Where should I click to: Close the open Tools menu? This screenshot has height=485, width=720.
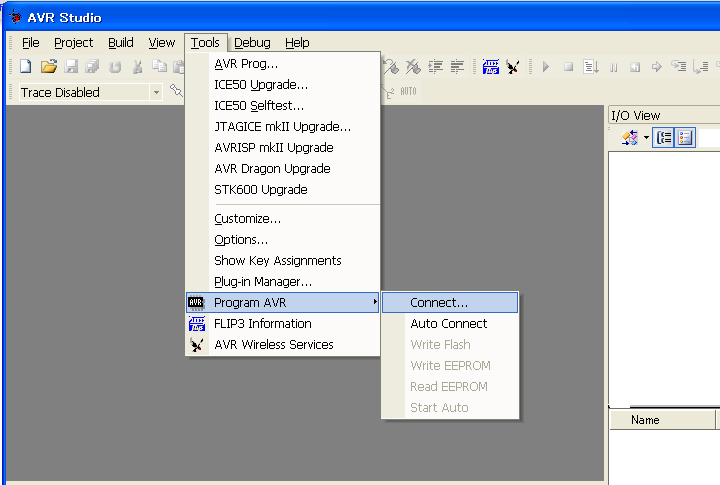click(x=205, y=43)
